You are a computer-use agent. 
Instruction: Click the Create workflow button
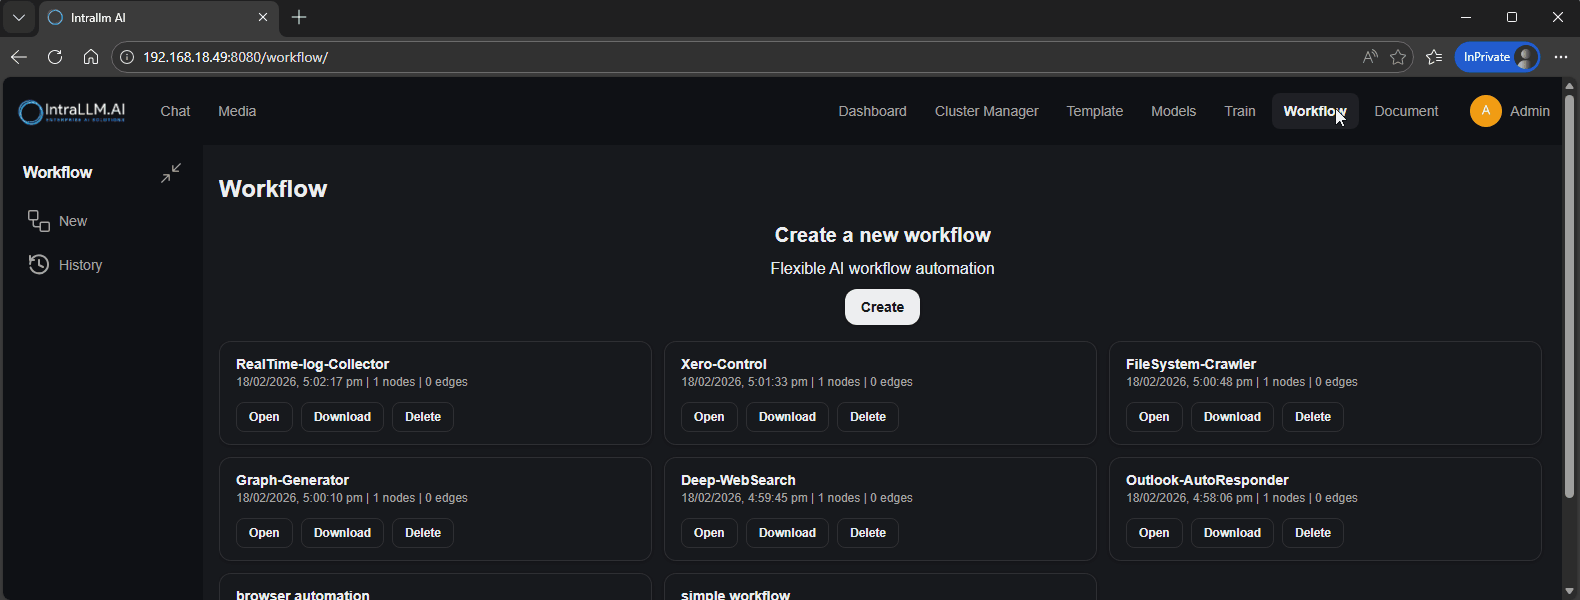pos(882,307)
